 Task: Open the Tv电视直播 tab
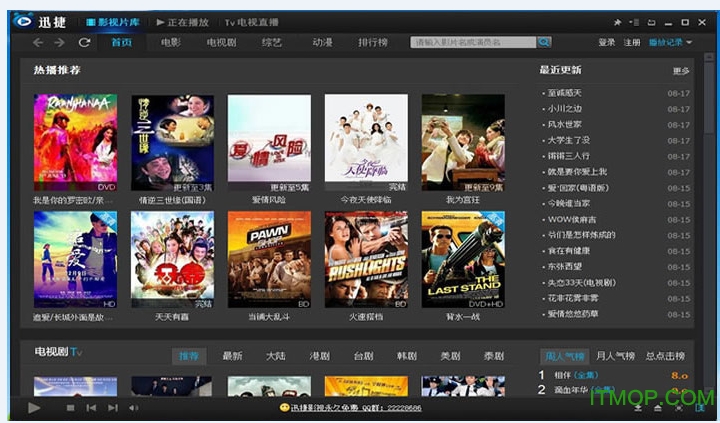[x=252, y=22]
